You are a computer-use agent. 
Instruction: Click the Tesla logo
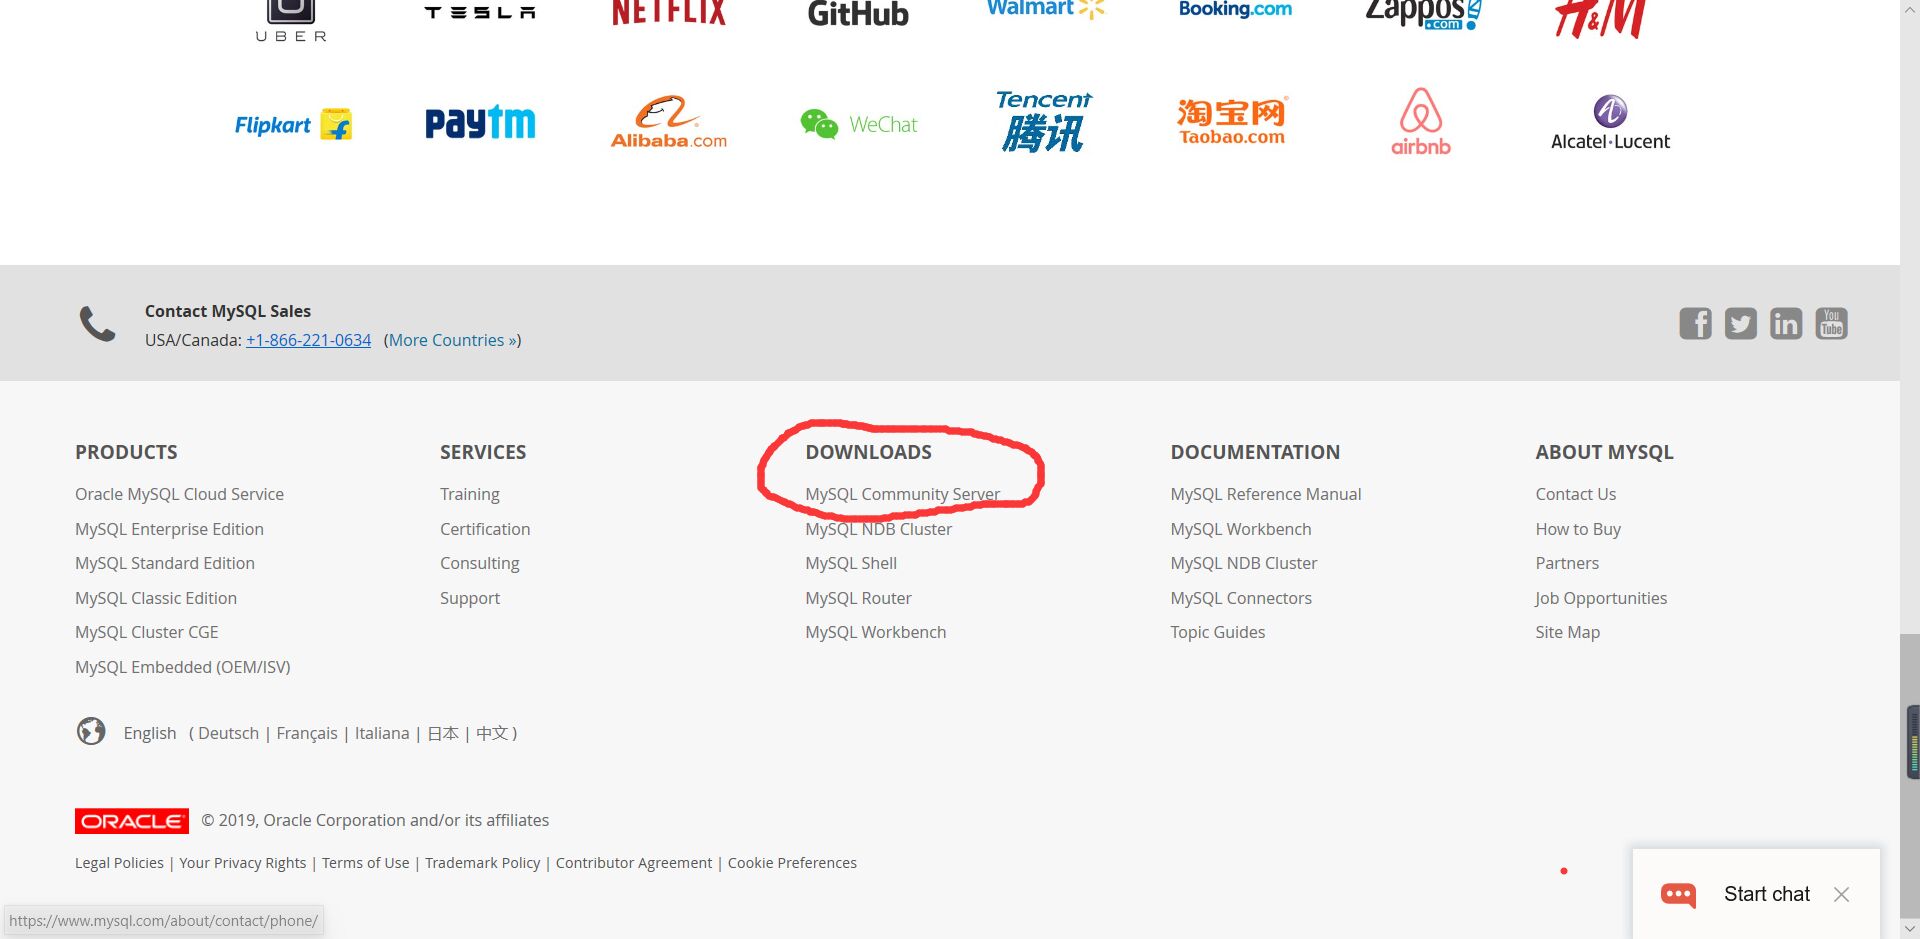pos(480,13)
